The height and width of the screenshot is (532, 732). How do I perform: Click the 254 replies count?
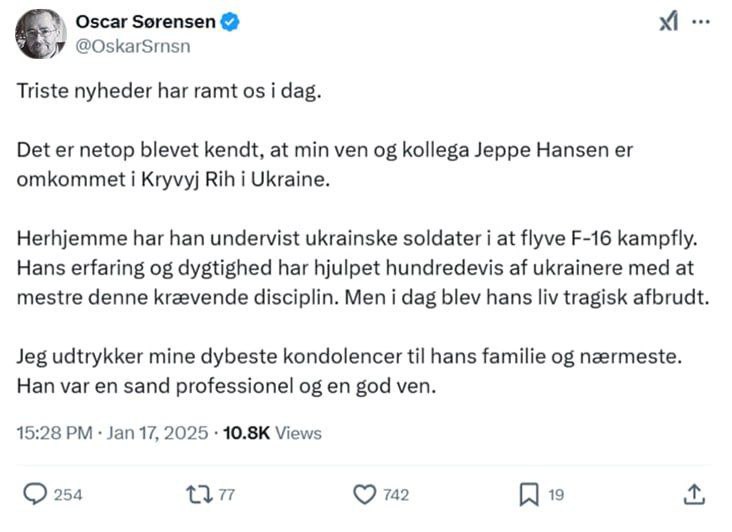pyautogui.click(x=67, y=495)
